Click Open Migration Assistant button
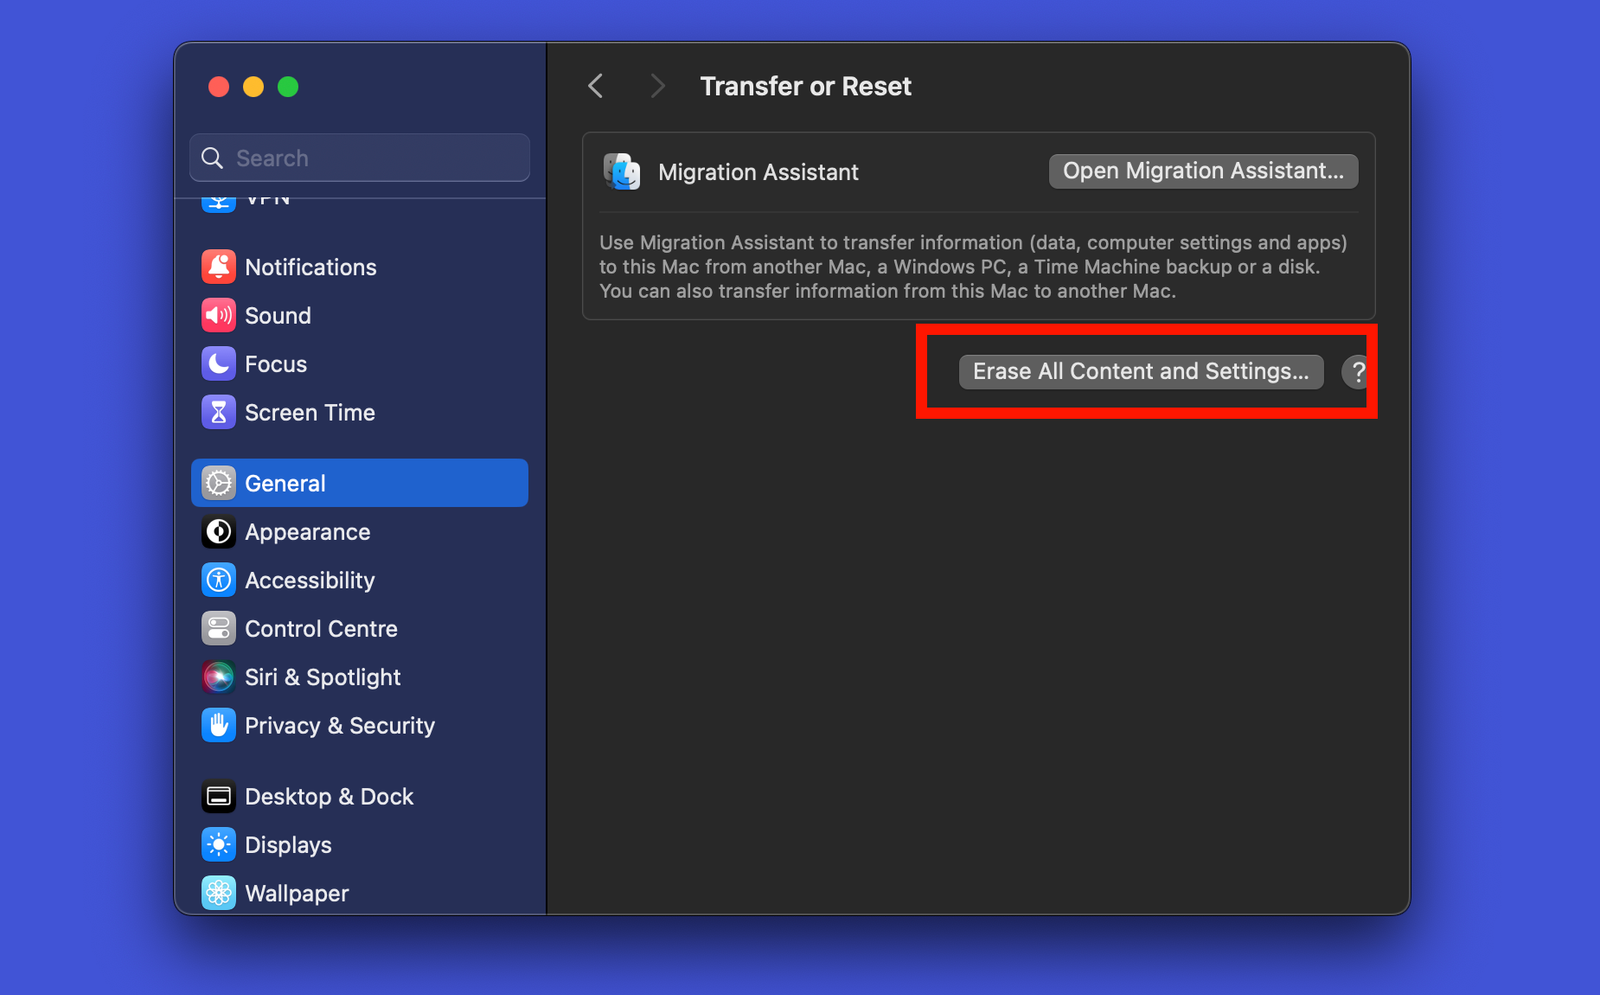Viewport: 1600px width, 995px height. 1203,171
